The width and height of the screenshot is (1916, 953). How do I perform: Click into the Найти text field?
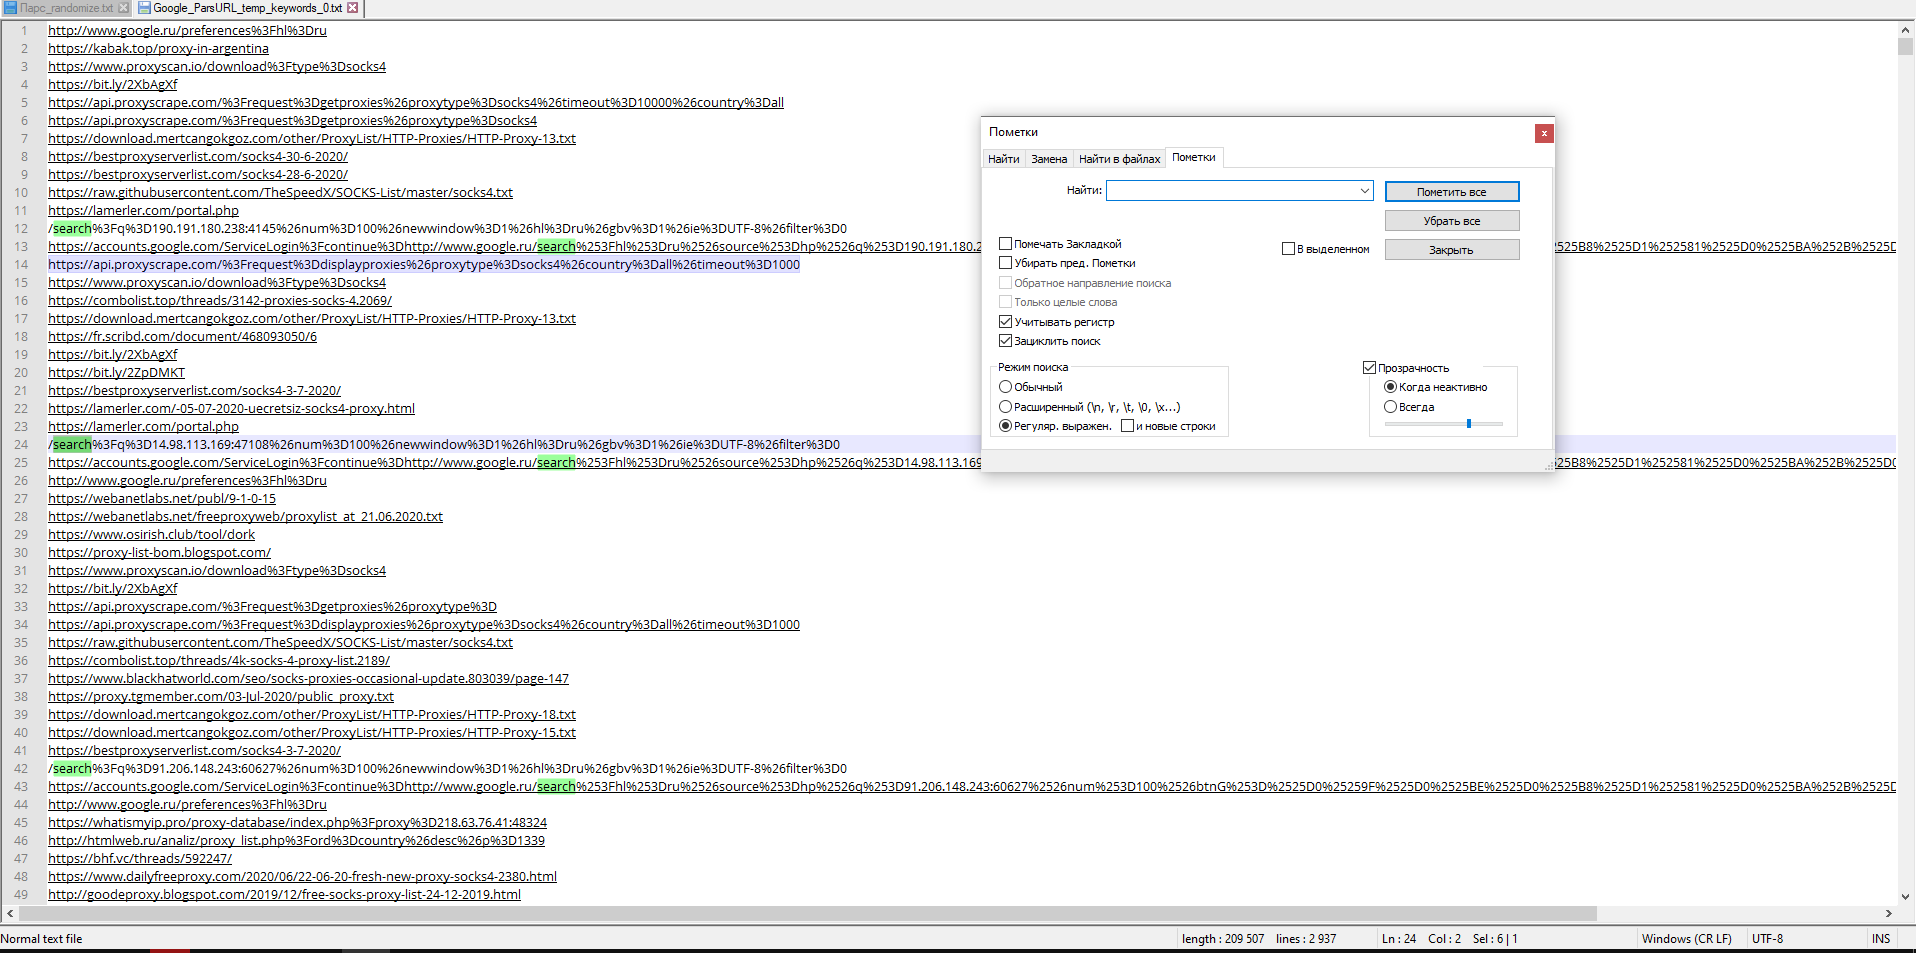click(1230, 191)
